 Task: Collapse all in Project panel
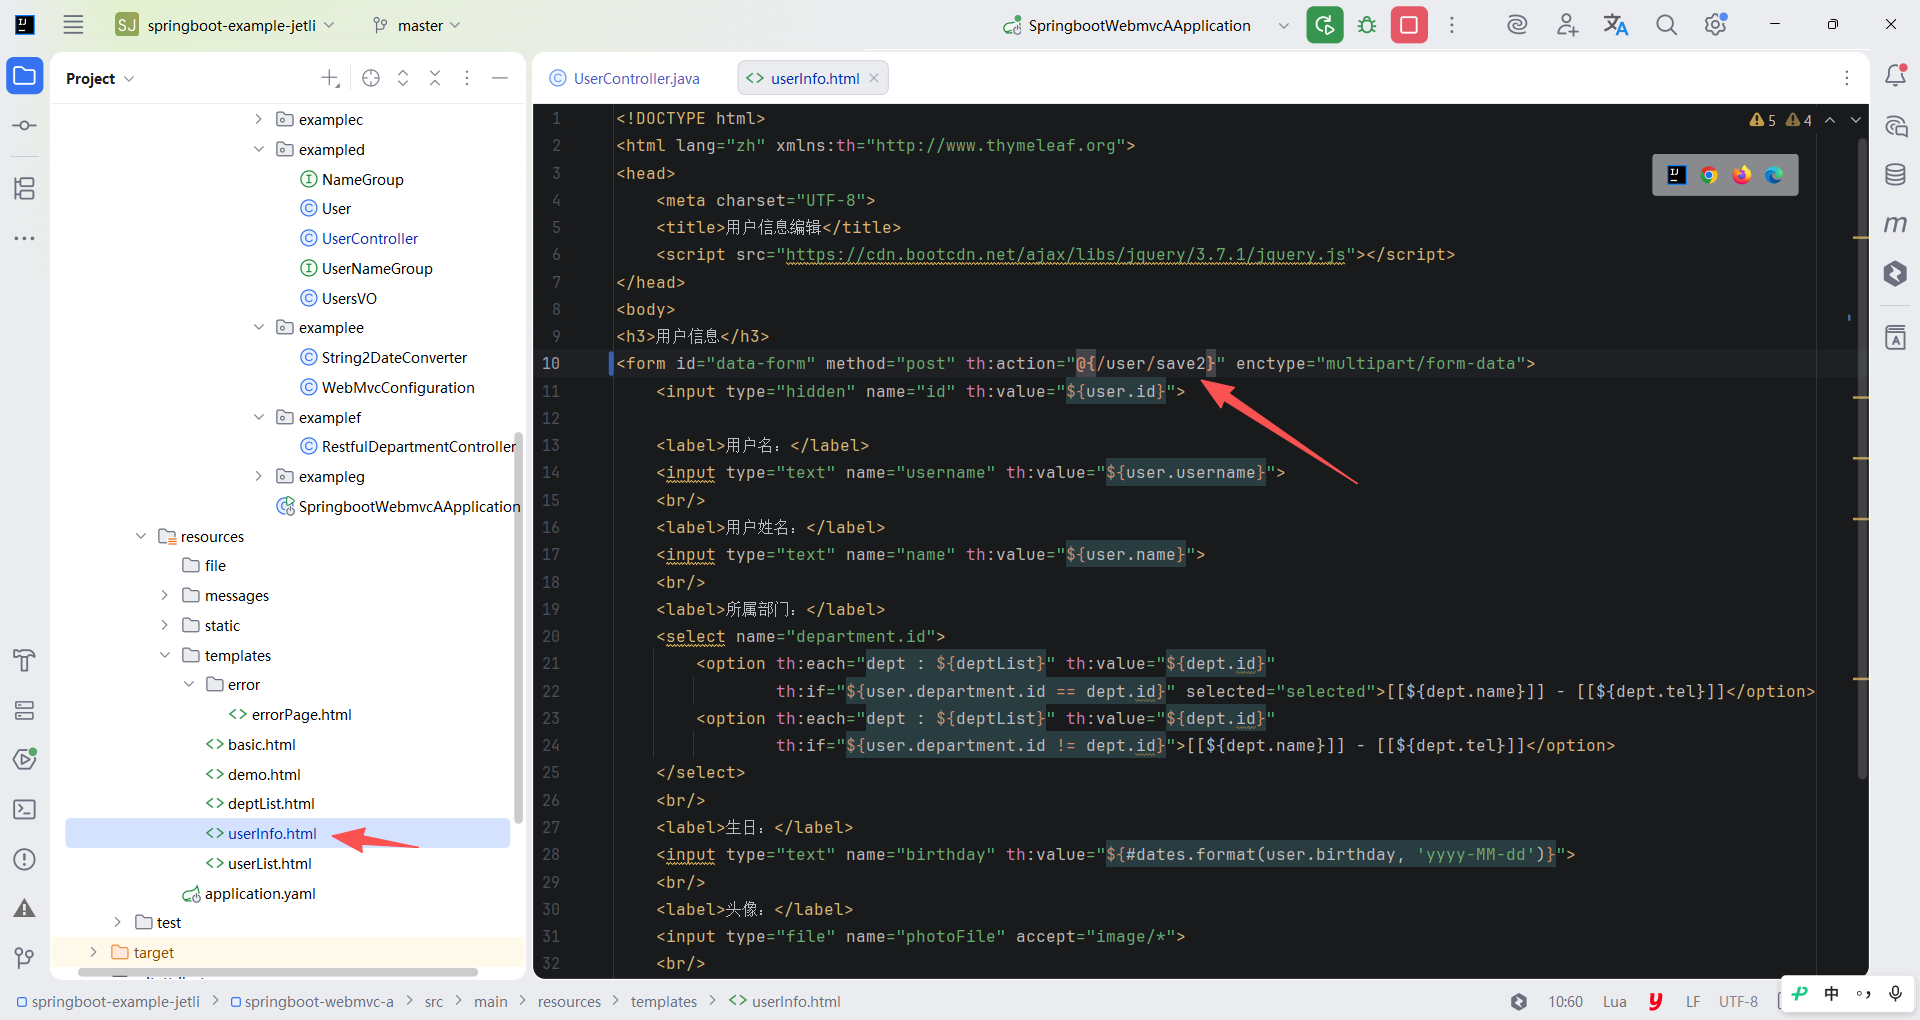tap(435, 78)
